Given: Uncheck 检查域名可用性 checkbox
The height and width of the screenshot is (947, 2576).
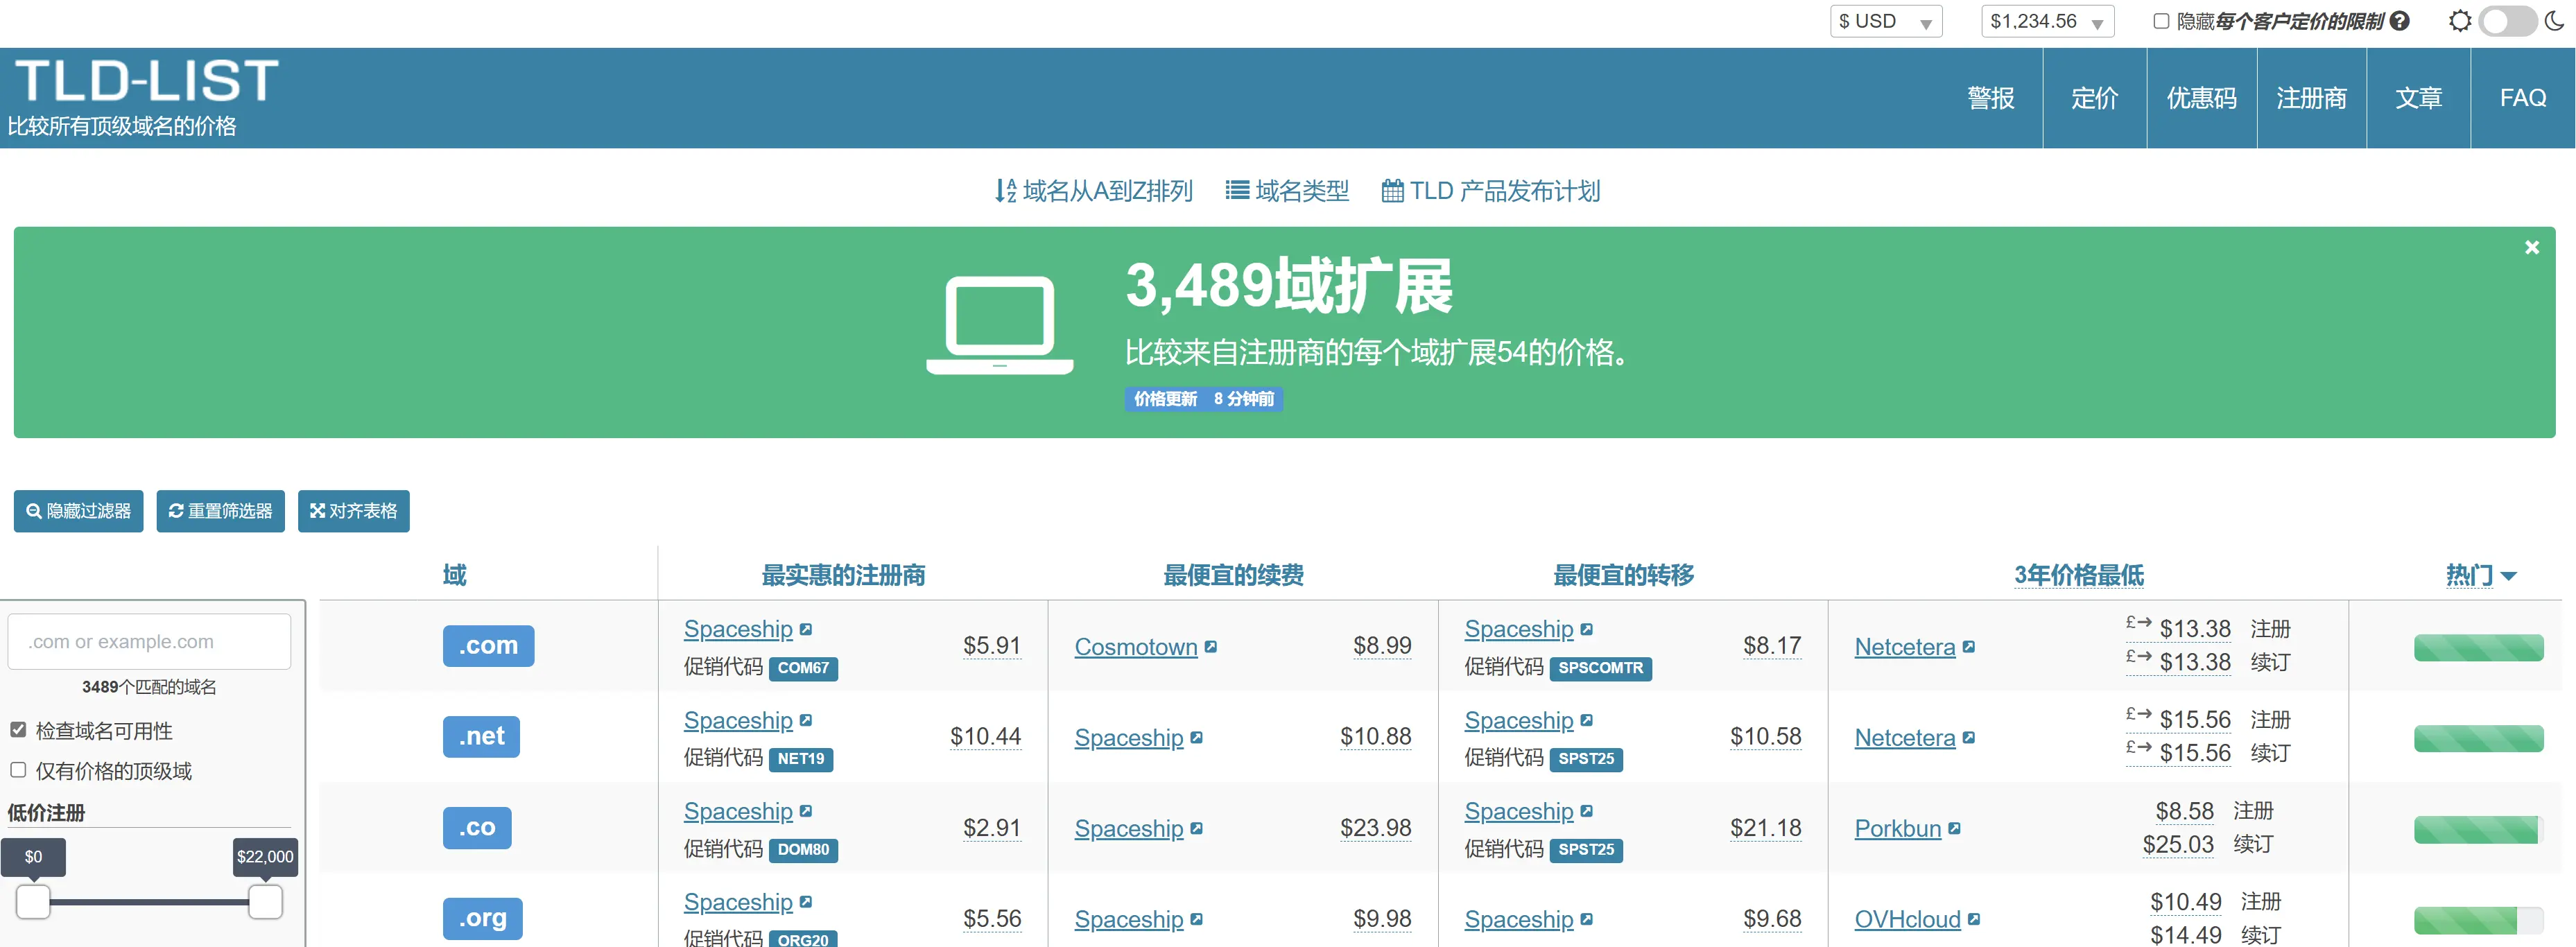Looking at the screenshot, I should tap(18, 730).
